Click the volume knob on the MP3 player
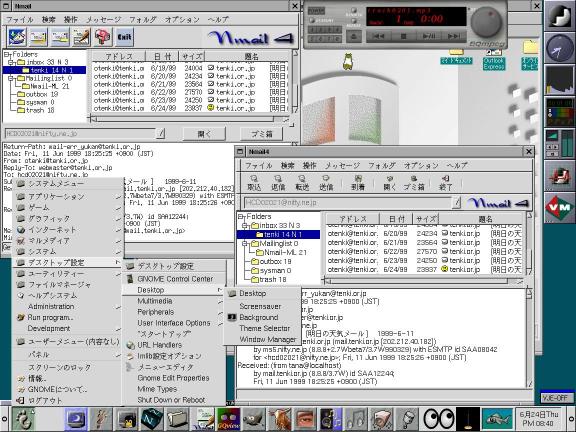 pyautogui.click(x=486, y=22)
